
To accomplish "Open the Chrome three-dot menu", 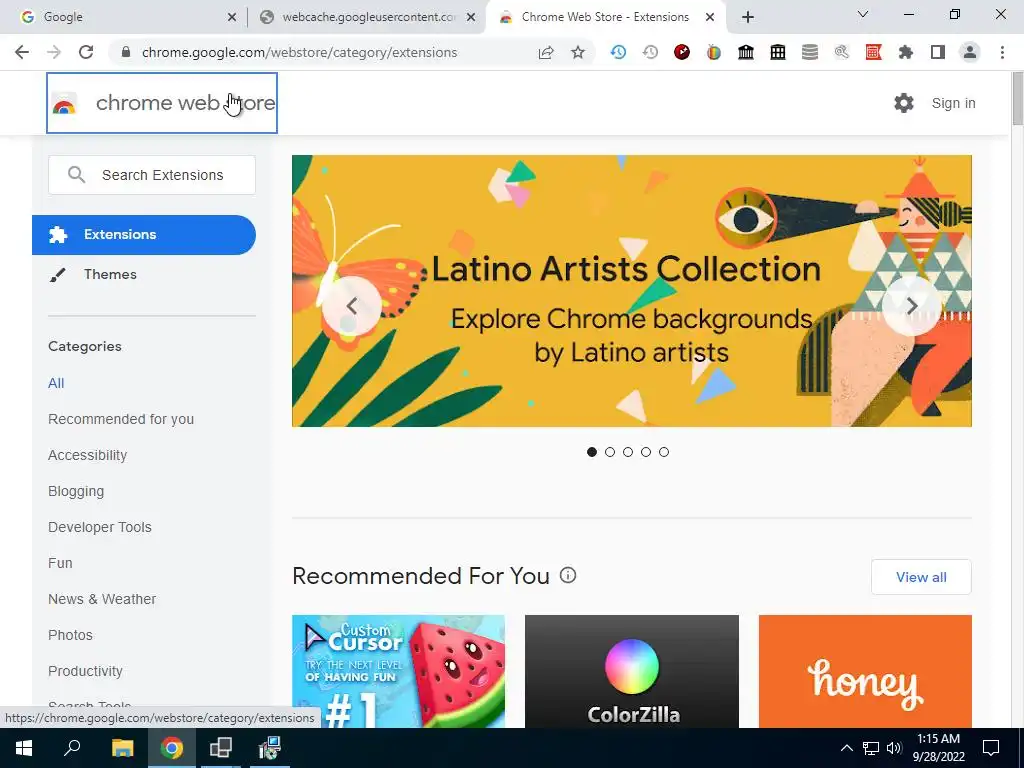I will pyautogui.click(x=1002, y=52).
